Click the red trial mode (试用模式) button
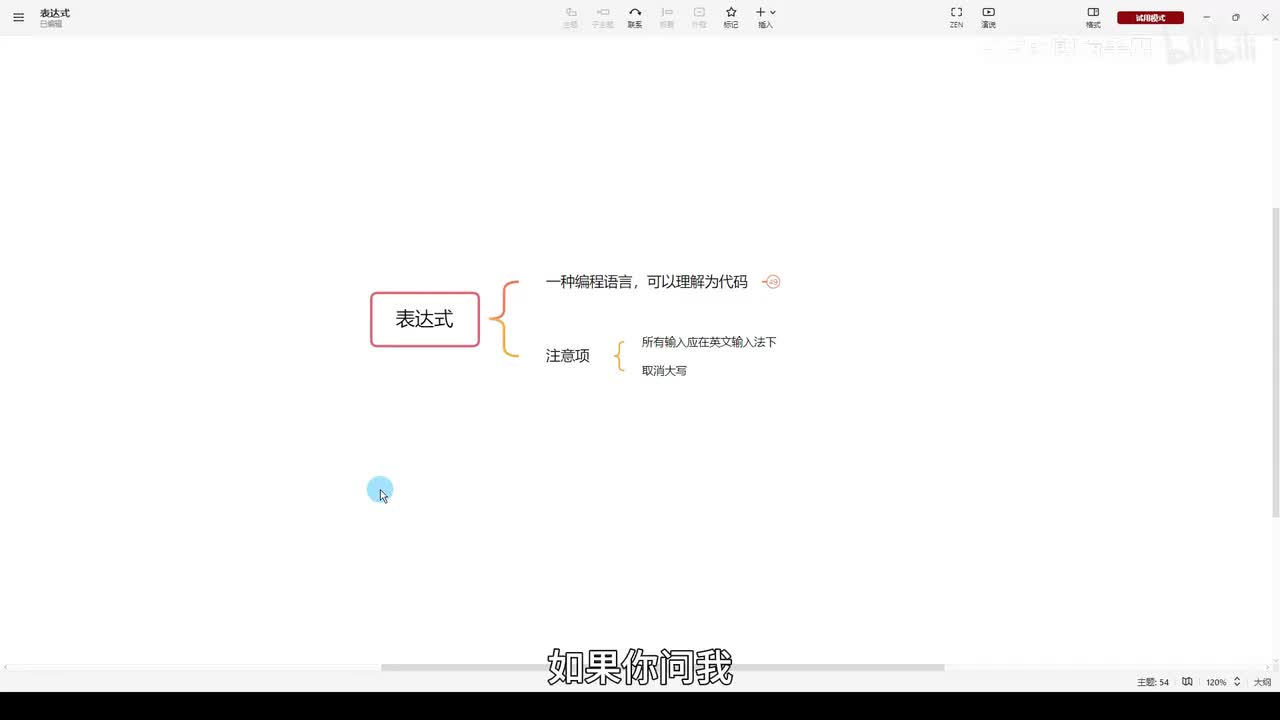 coord(1150,18)
